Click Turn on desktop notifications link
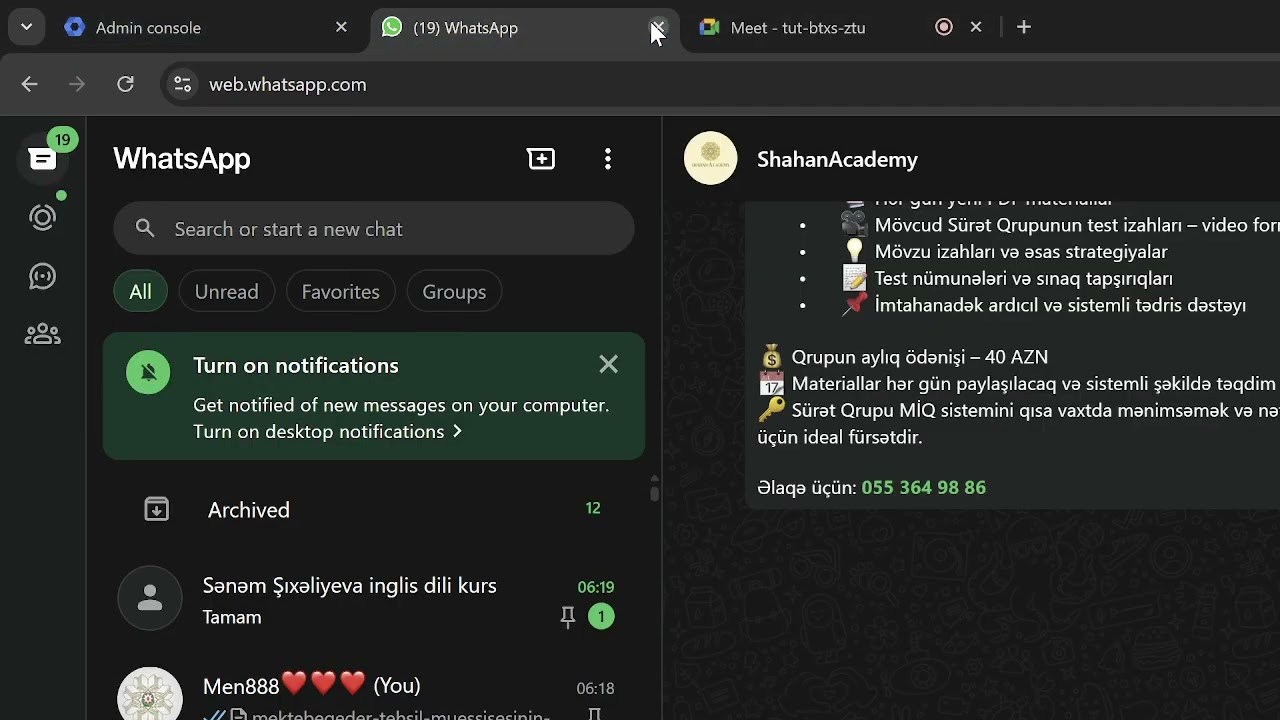Image resolution: width=1280 pixels, height=720 pixels. (x=328, y=432)
